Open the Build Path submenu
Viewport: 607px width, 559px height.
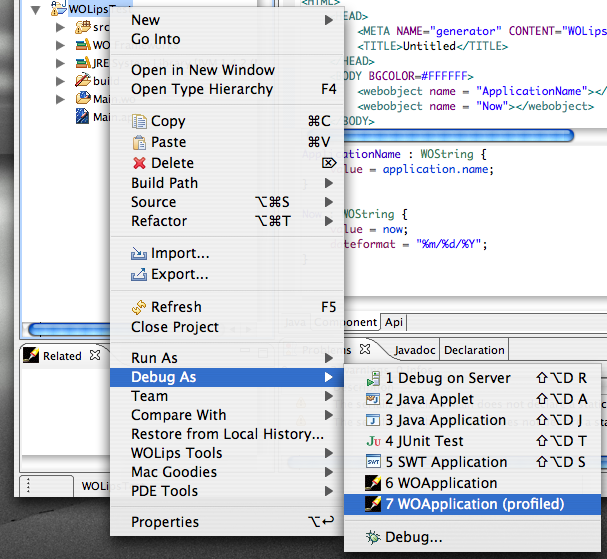[227, 183]
